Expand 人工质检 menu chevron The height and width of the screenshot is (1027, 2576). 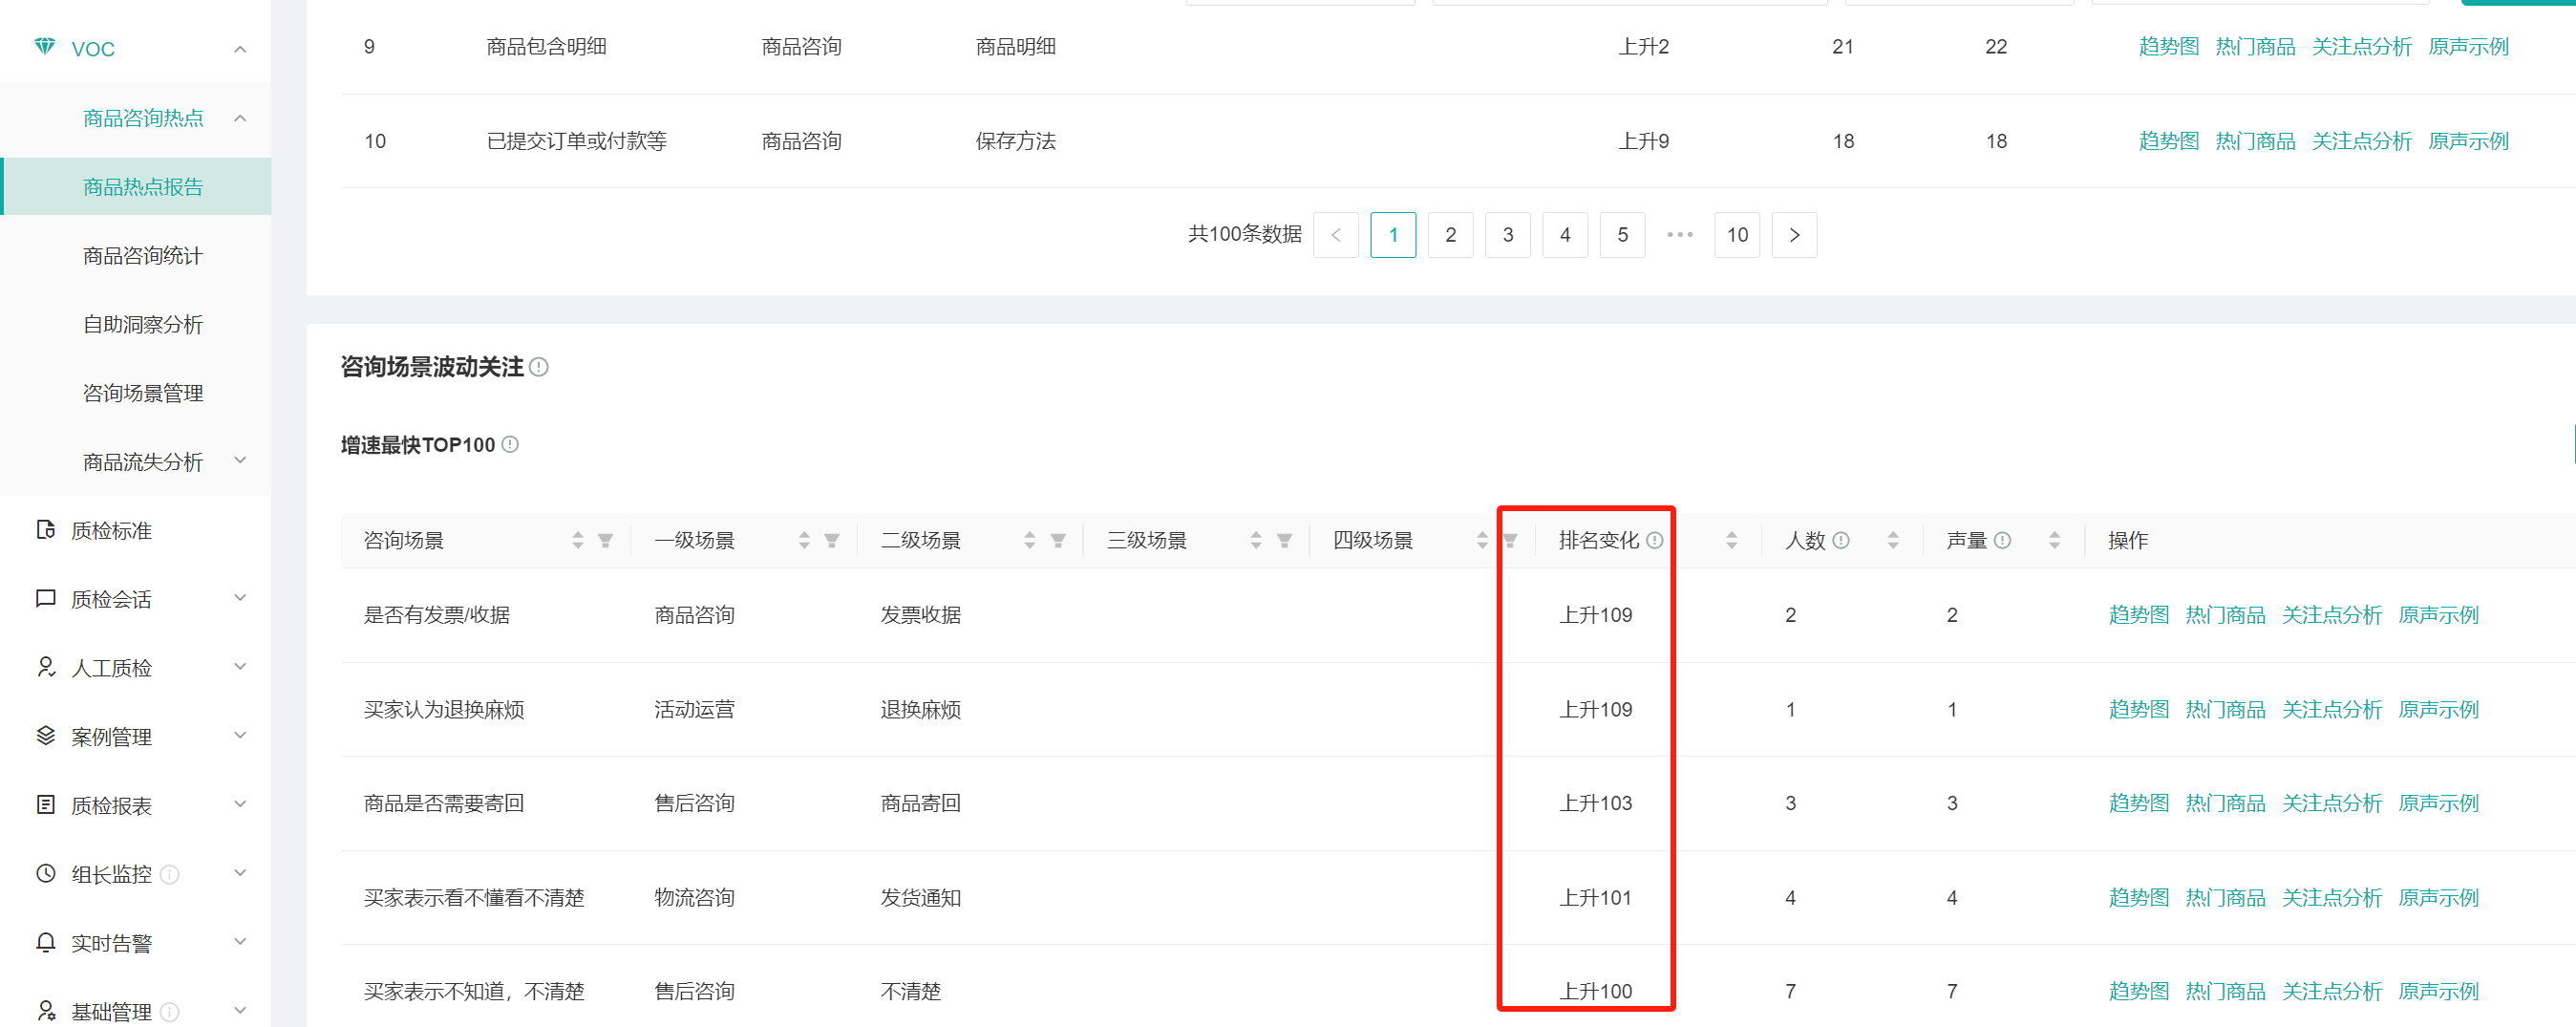[240, 666]
